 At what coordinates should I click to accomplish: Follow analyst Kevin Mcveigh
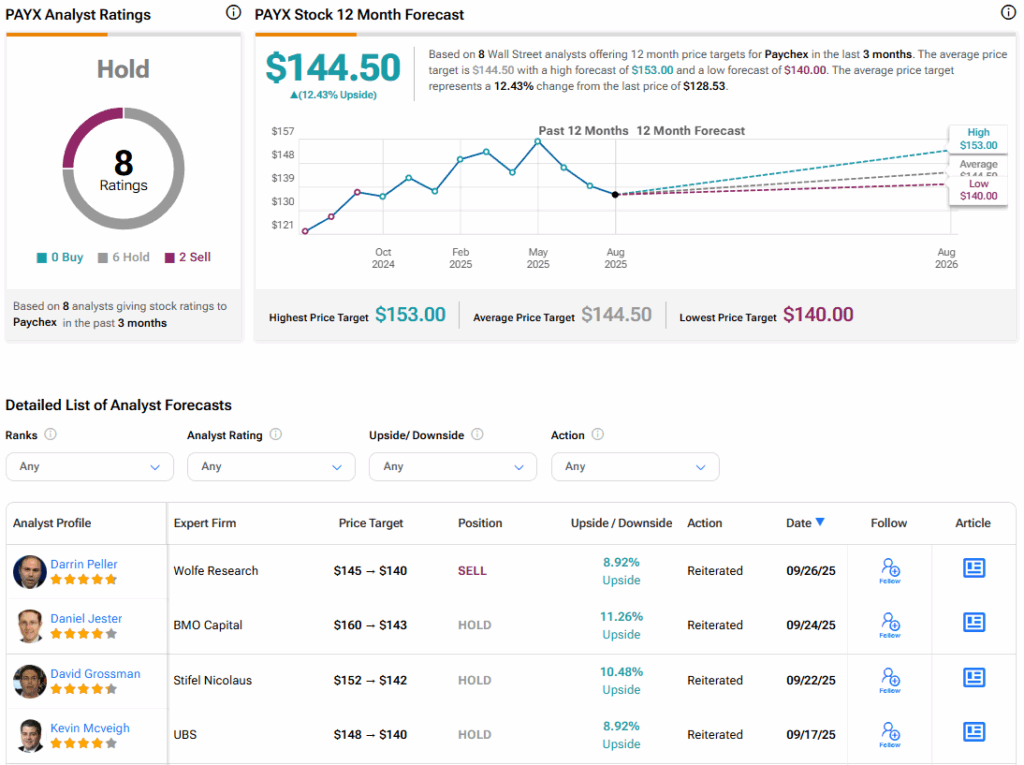click(890, 734)
